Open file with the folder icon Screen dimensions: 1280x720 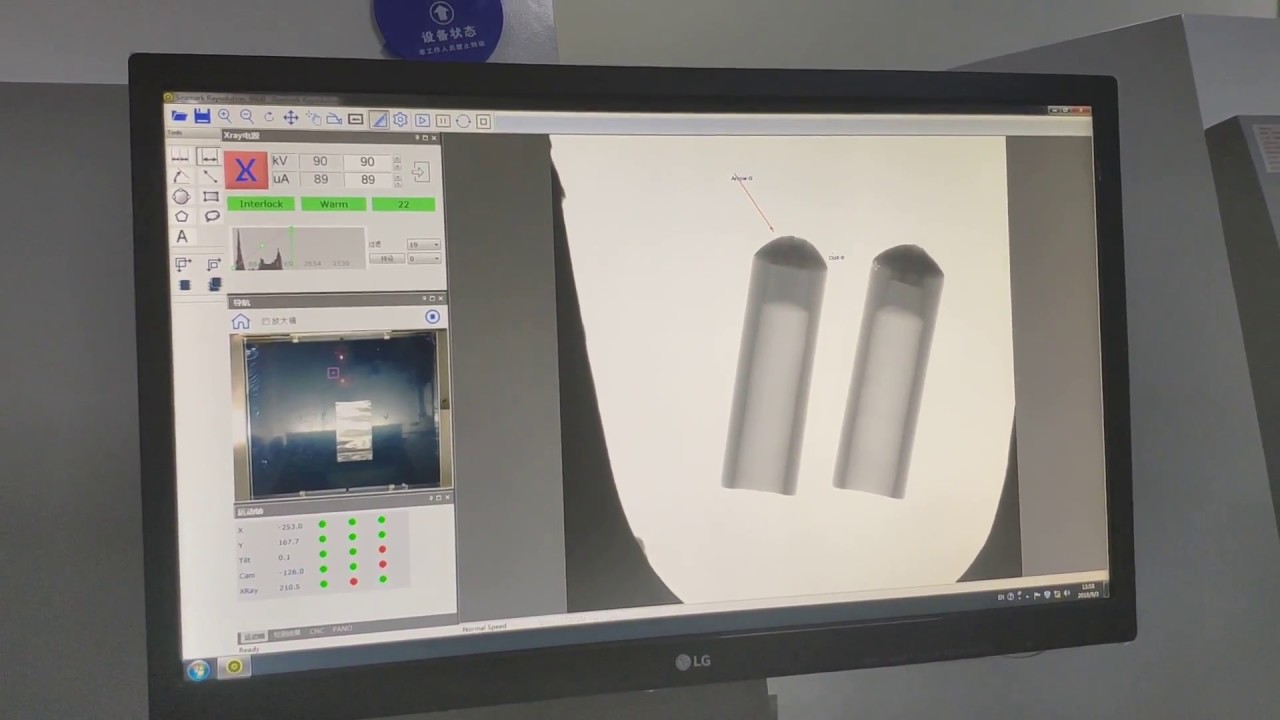[179, 116]
